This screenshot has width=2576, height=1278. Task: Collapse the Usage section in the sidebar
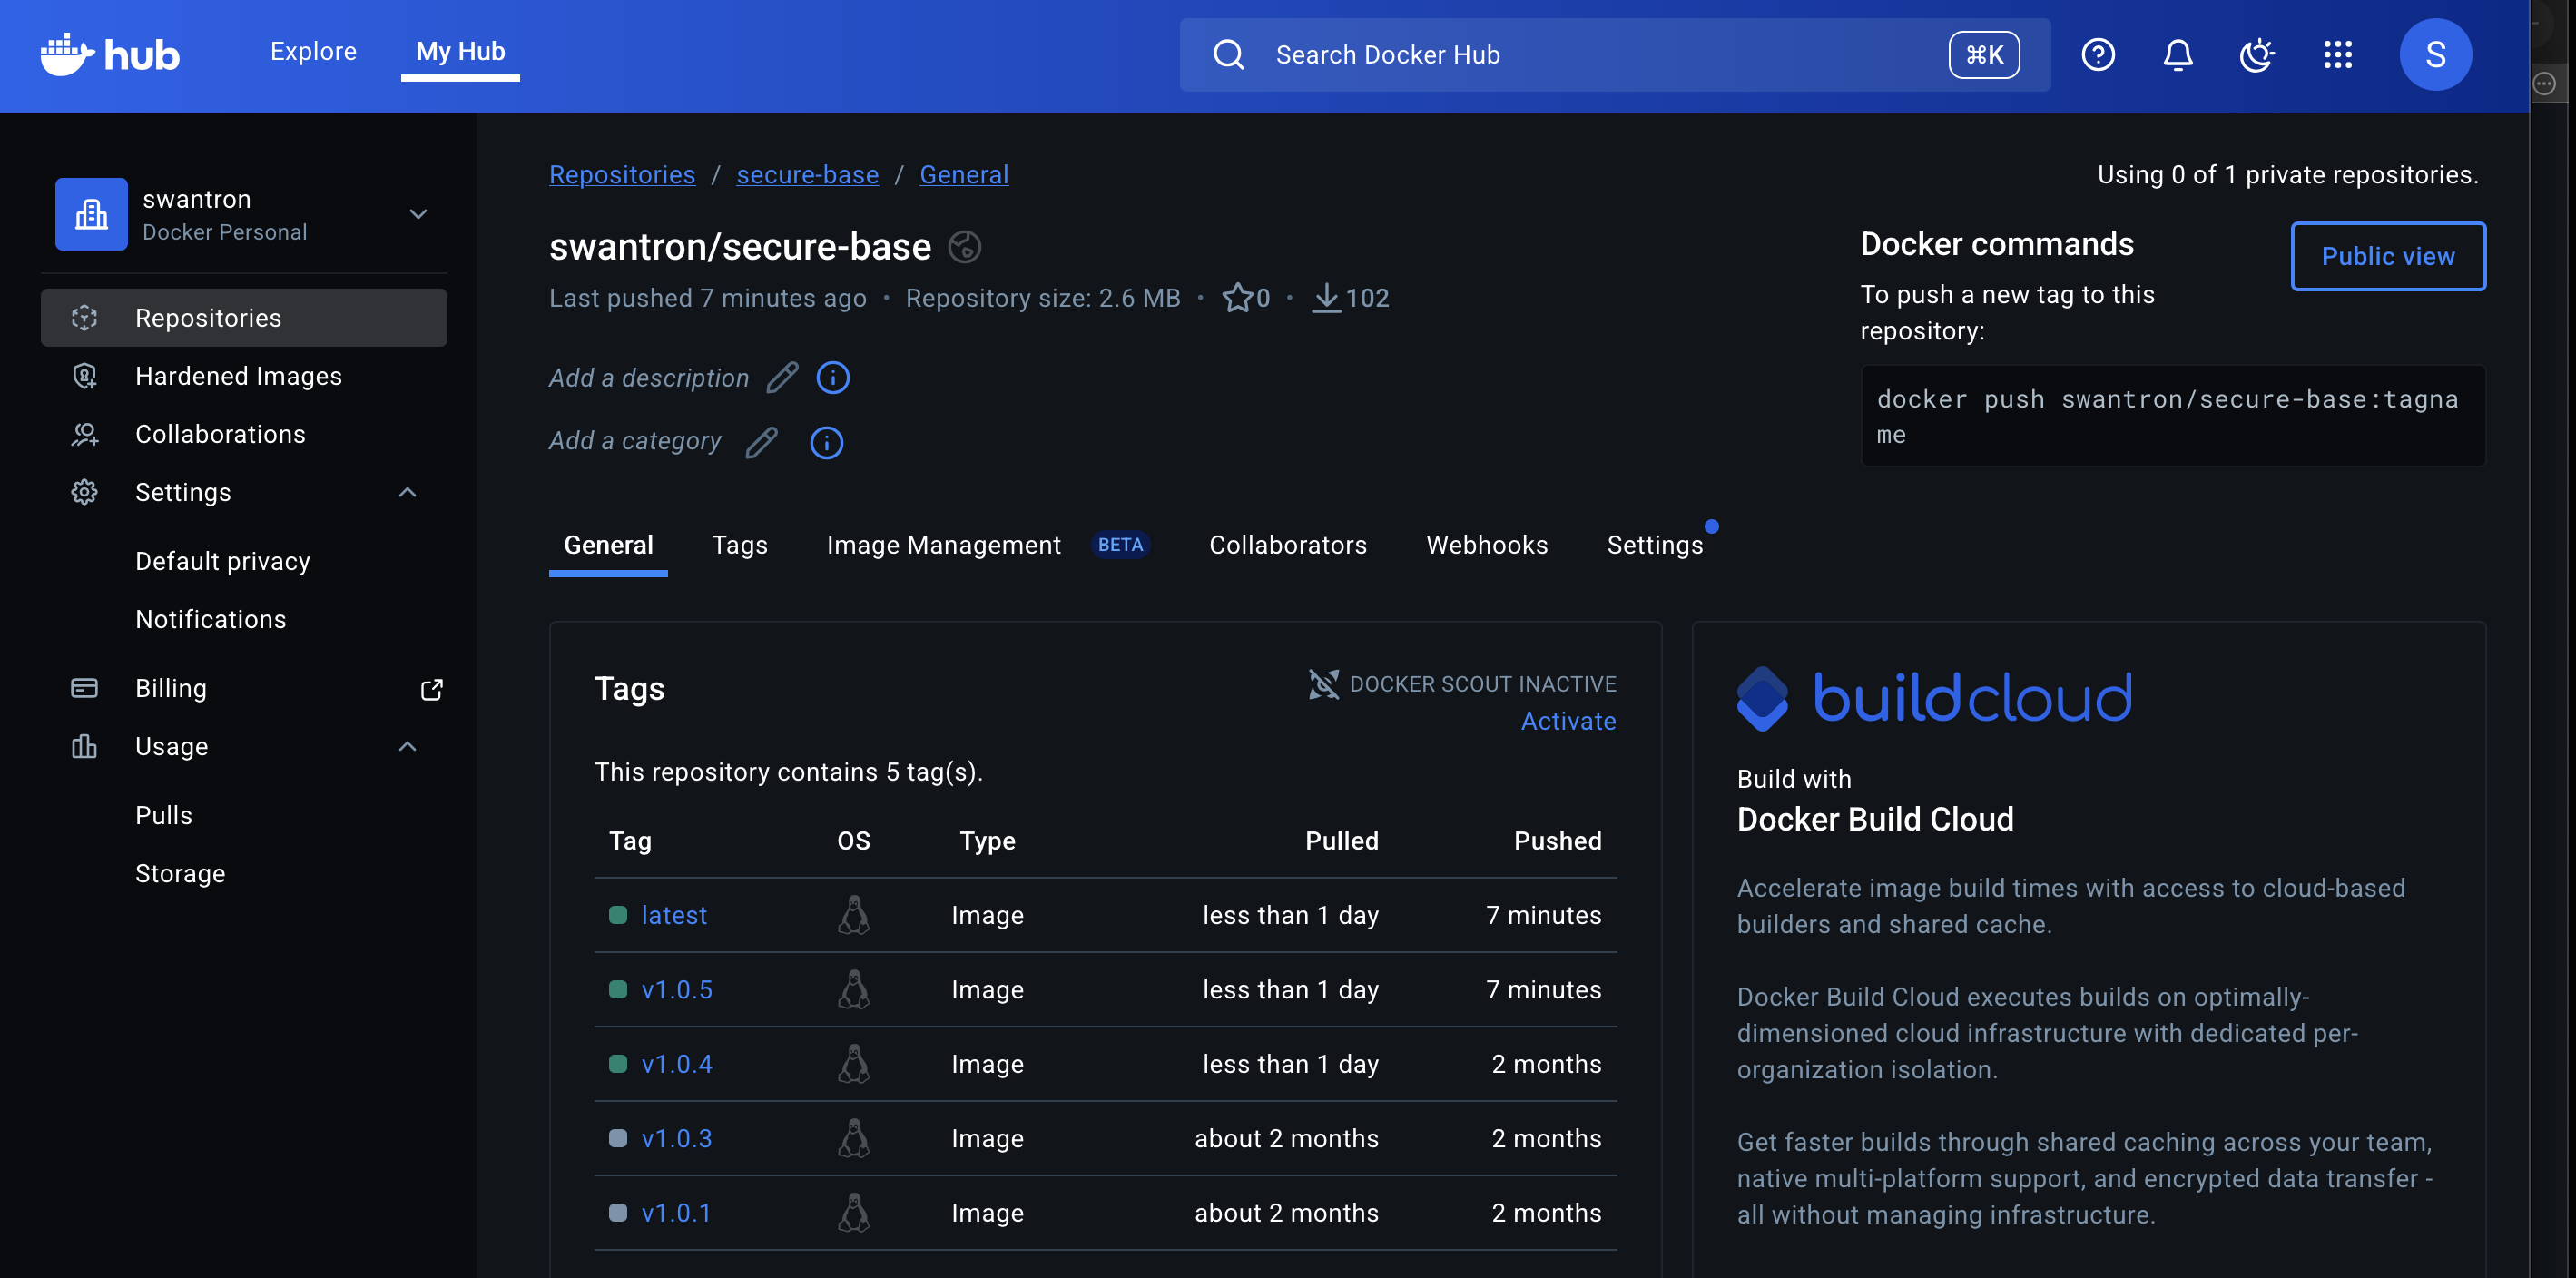pos(406,746)
